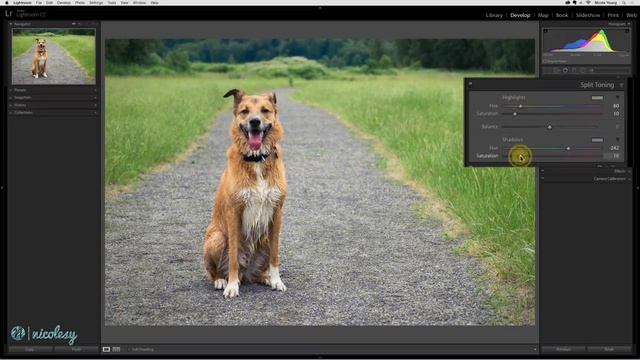Switch to the Slideshow module
Viewport: 640px width, 360px height.
click(x=588, y=15)
